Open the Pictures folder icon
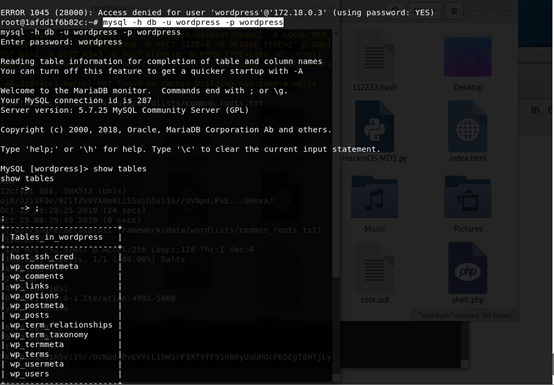 [468, 197]
